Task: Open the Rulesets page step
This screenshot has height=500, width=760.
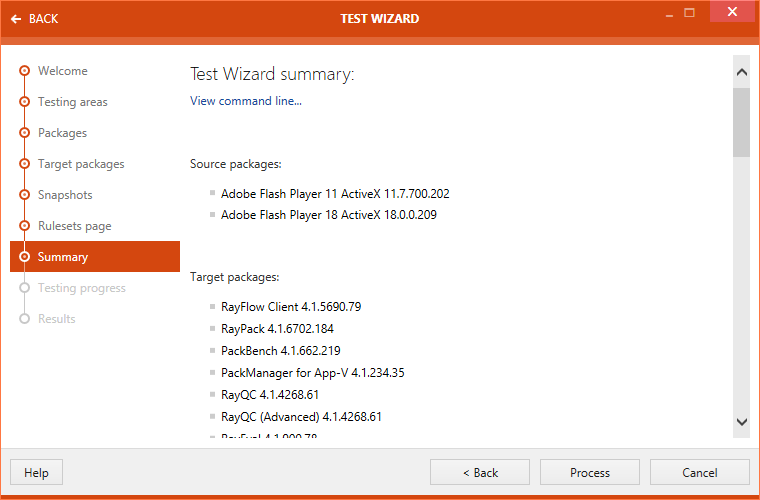Action: click(75, 226)
